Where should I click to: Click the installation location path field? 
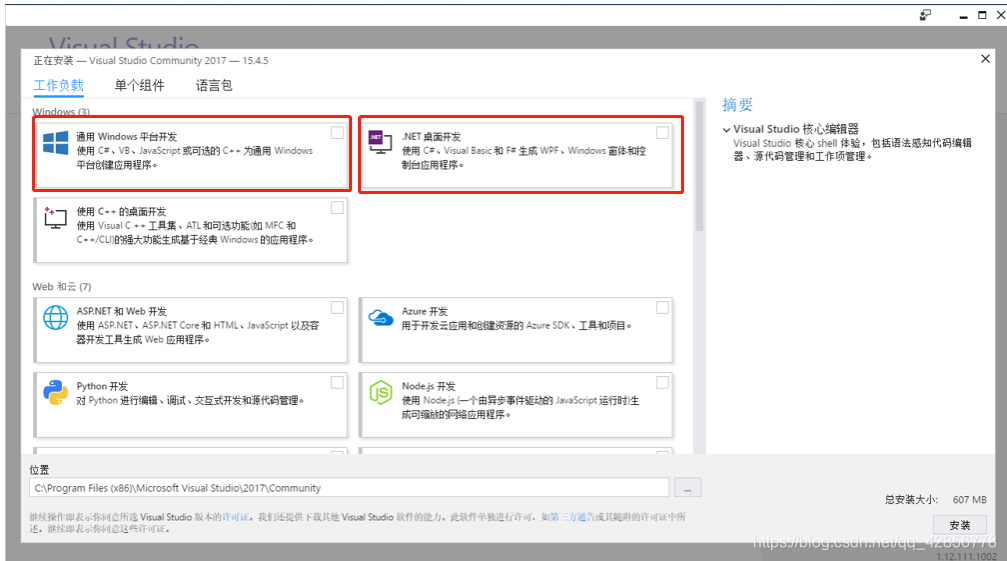tap(349, 488)
